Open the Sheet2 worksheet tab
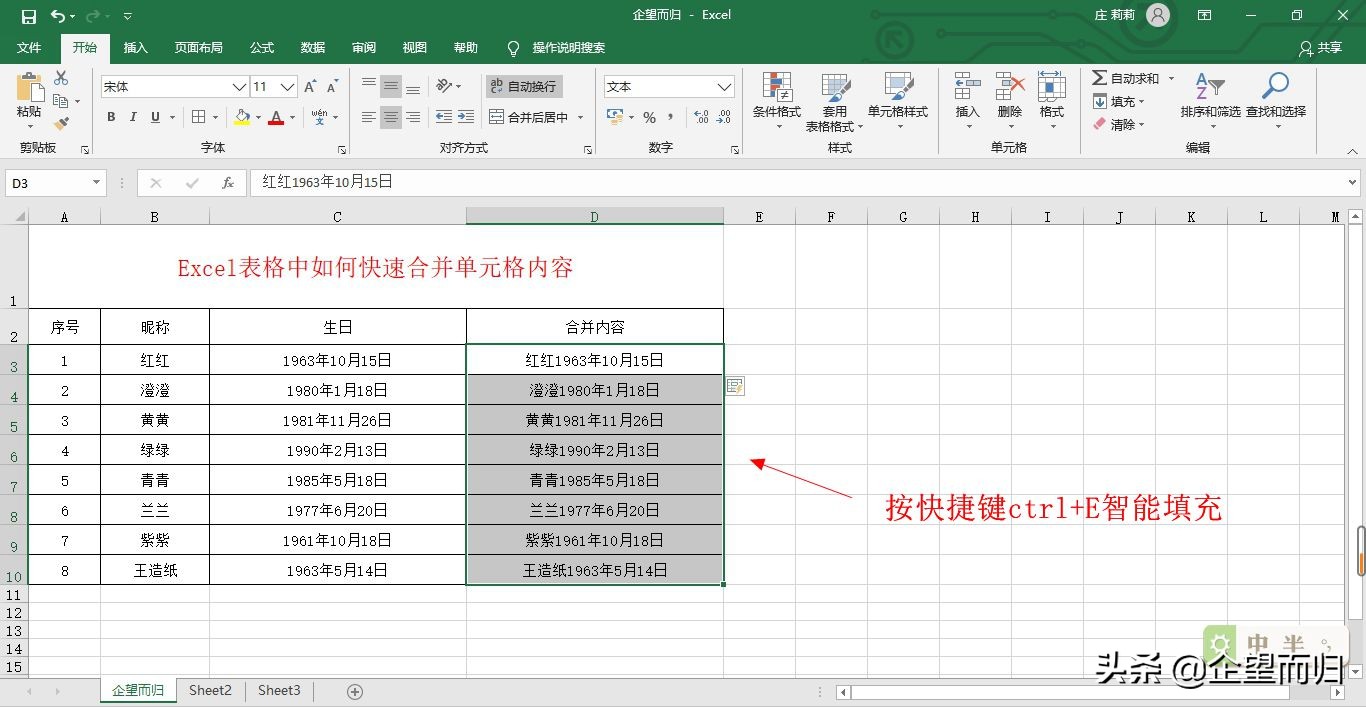 [x=210, y=690]
